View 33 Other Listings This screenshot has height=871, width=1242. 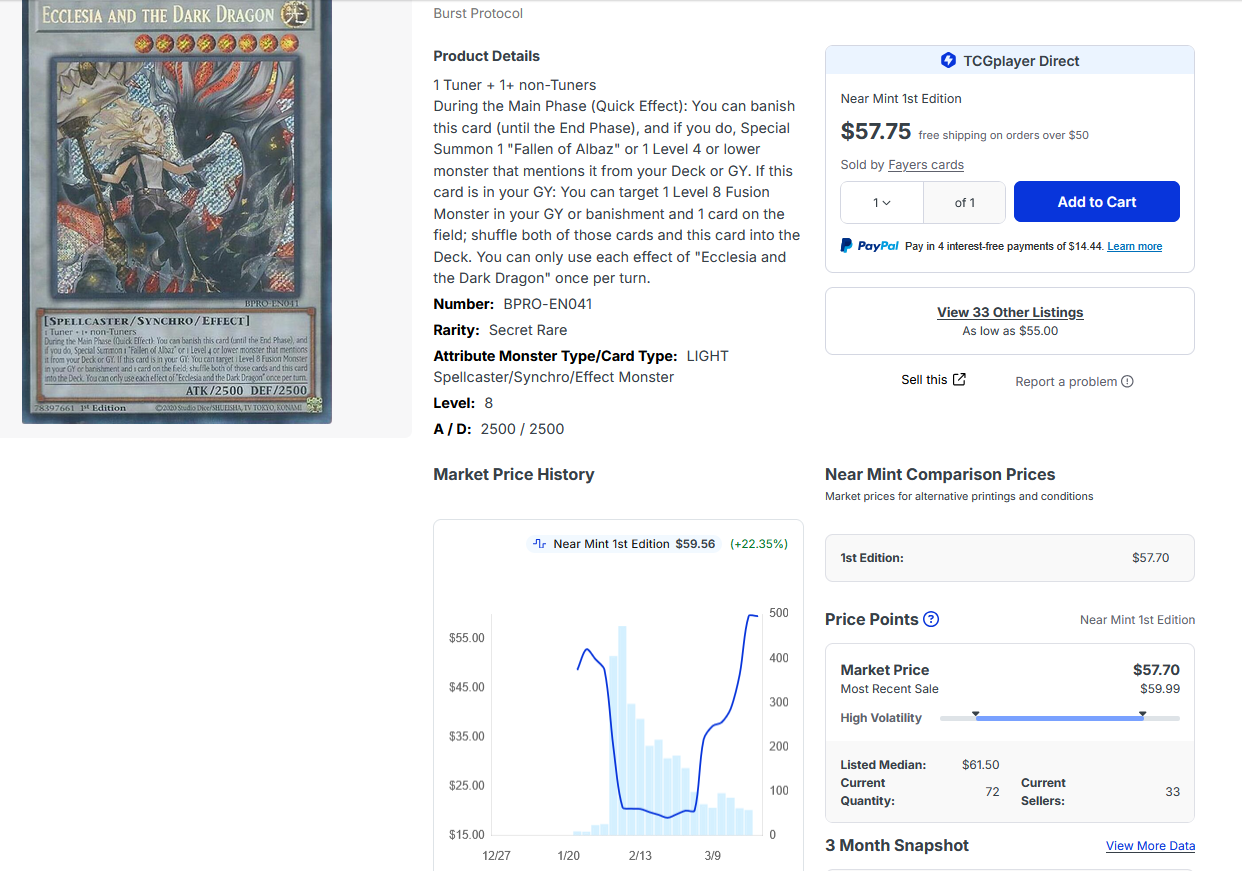coord(1010,312)
